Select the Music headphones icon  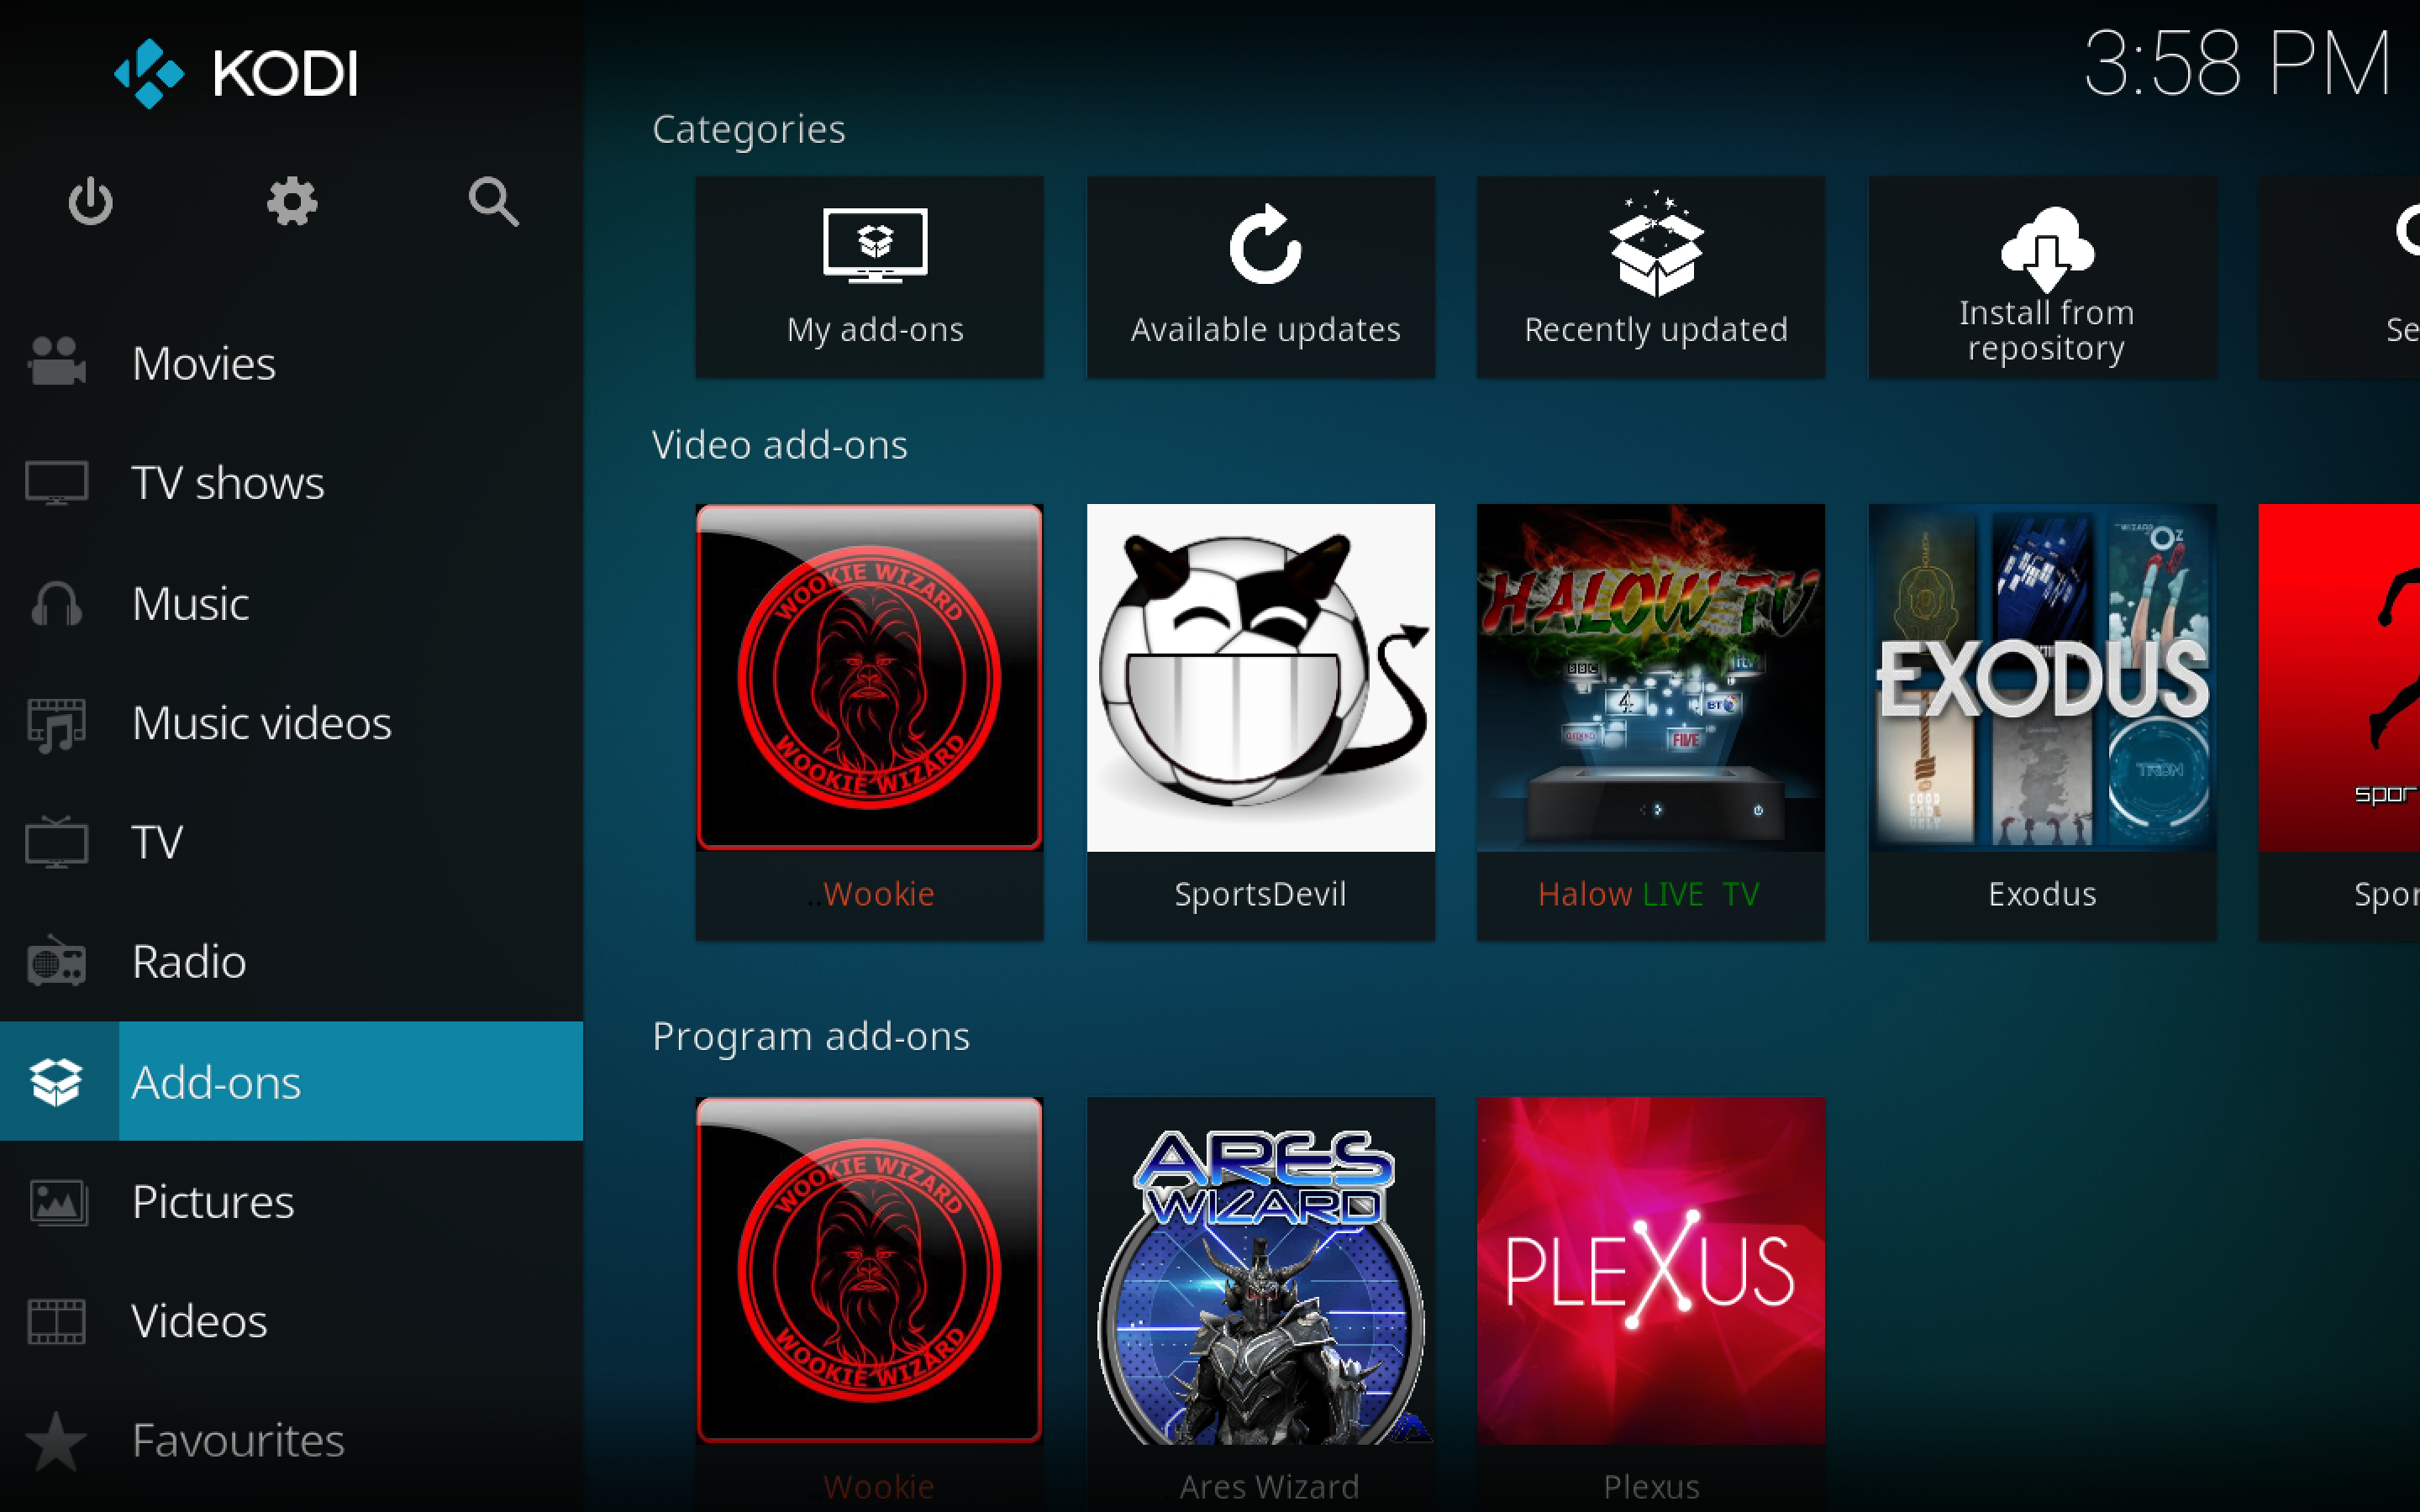(x=57, y=603)
